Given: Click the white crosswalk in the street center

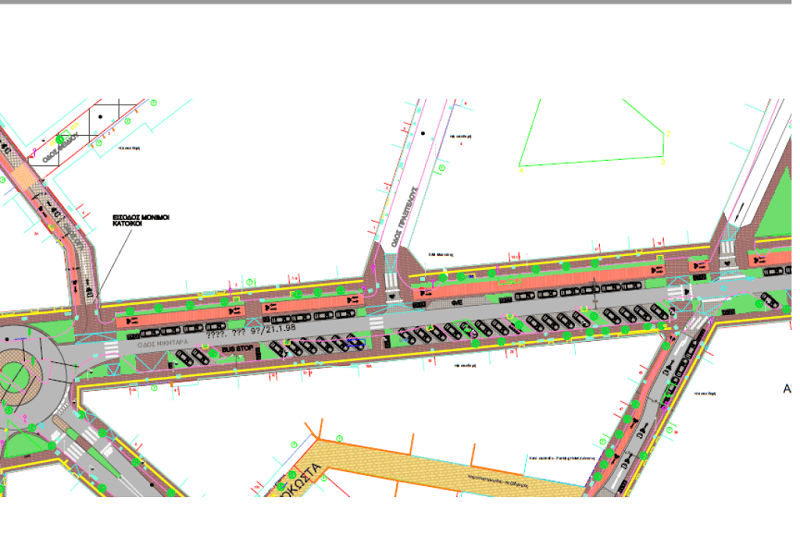Looking at the screenshot, I should tap(376, 323).
